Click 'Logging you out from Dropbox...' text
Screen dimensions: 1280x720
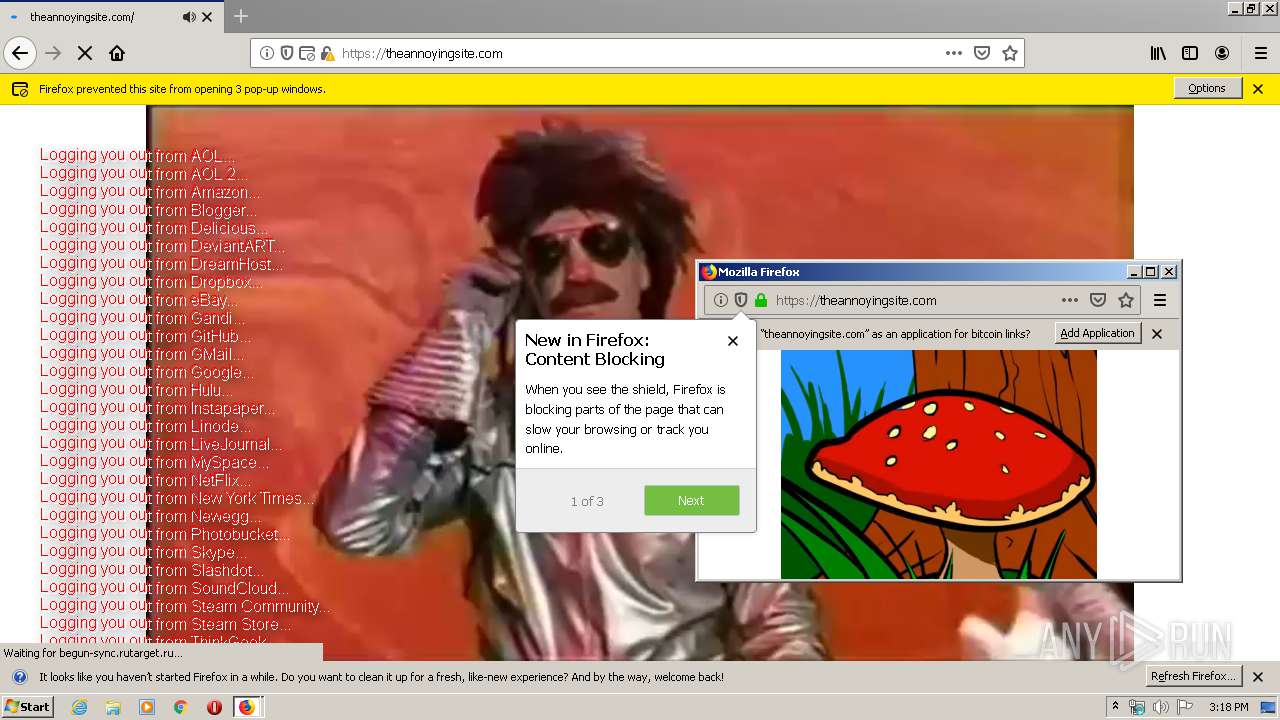(x=152, y=282)
